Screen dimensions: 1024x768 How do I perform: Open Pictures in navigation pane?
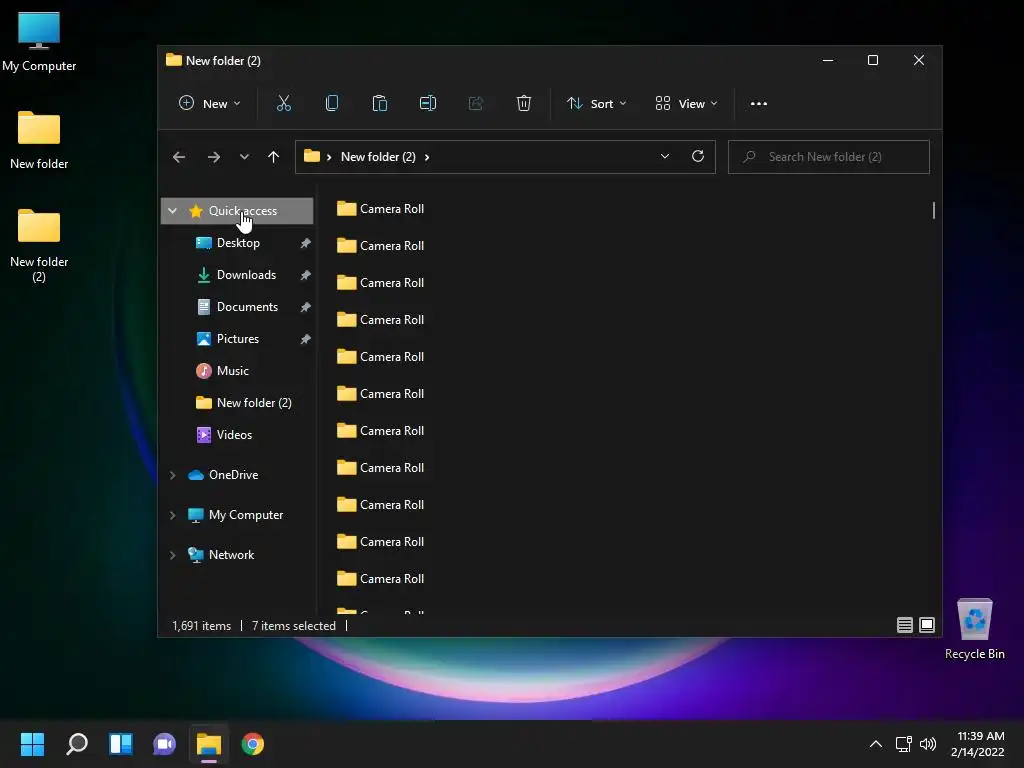click(238, 339)
